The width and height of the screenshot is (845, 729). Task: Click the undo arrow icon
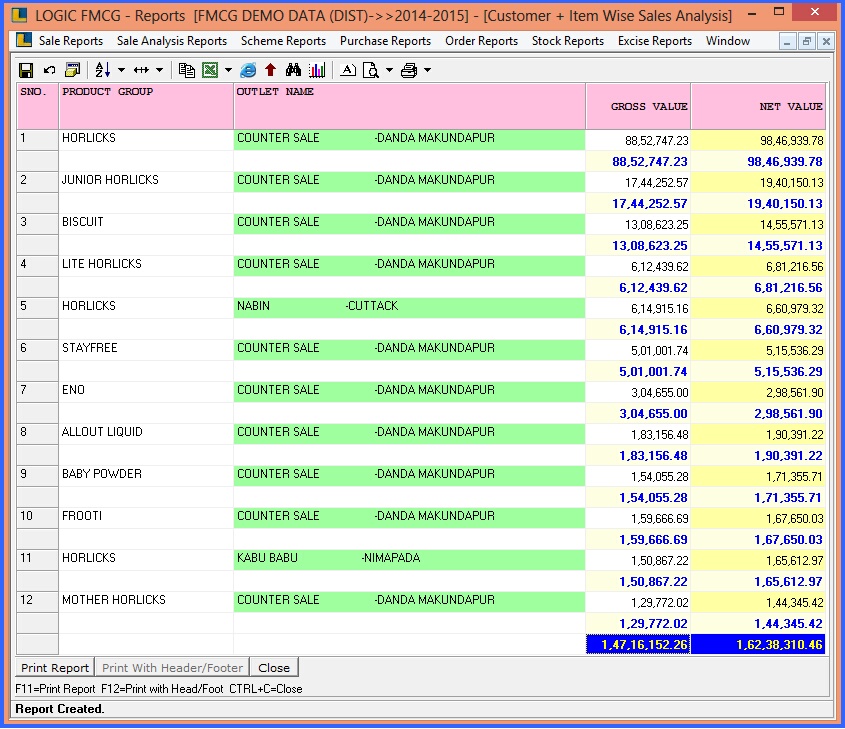(49, 70)
